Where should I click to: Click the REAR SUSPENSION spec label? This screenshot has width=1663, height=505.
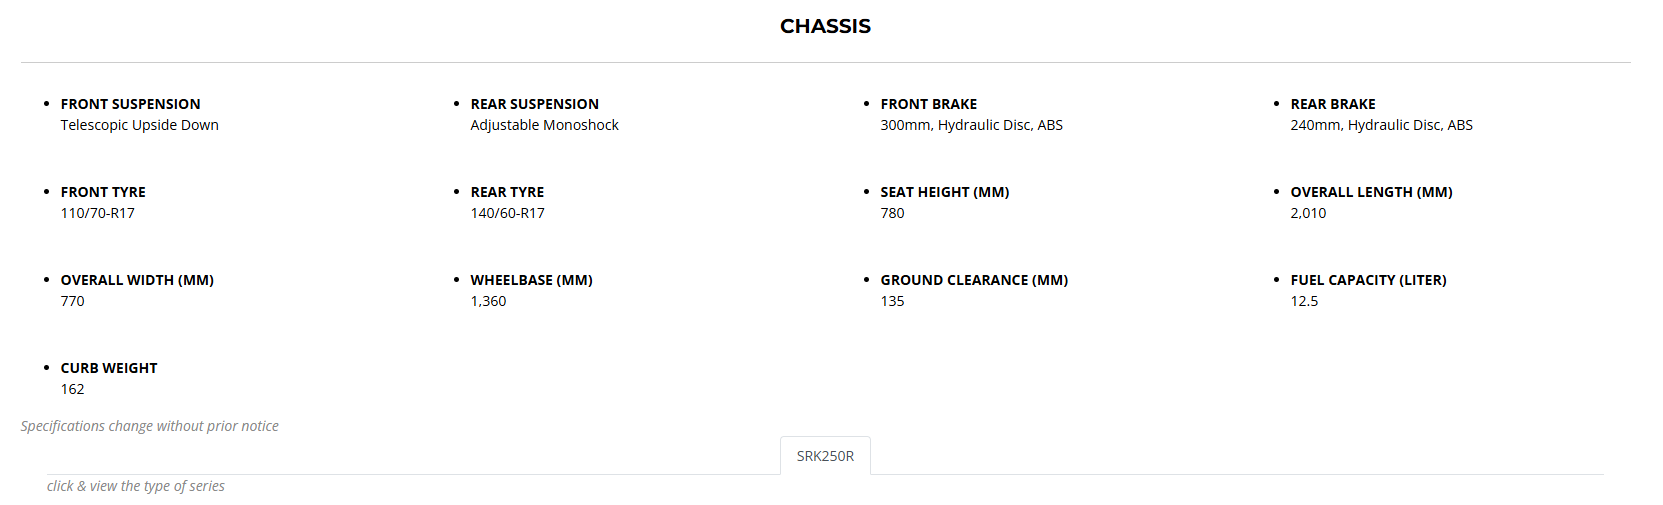coord(534,104)
